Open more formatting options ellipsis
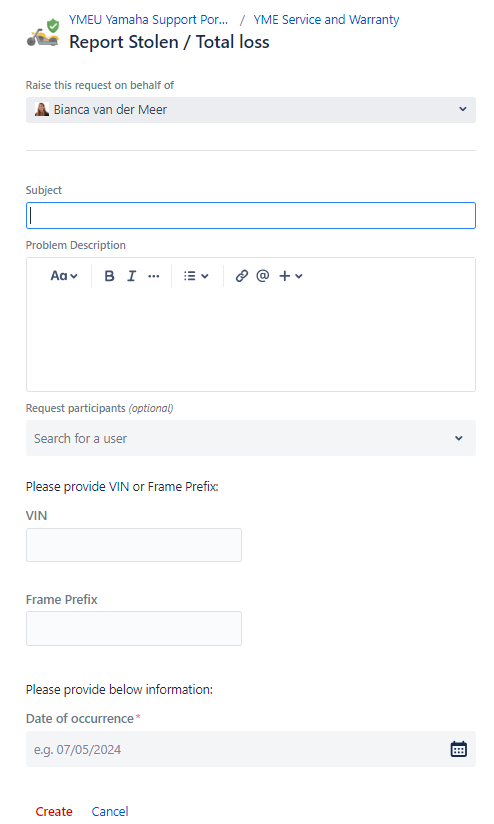Image resolution: width=494 pixels, height=824 pixels. click(x=153, y=276)
